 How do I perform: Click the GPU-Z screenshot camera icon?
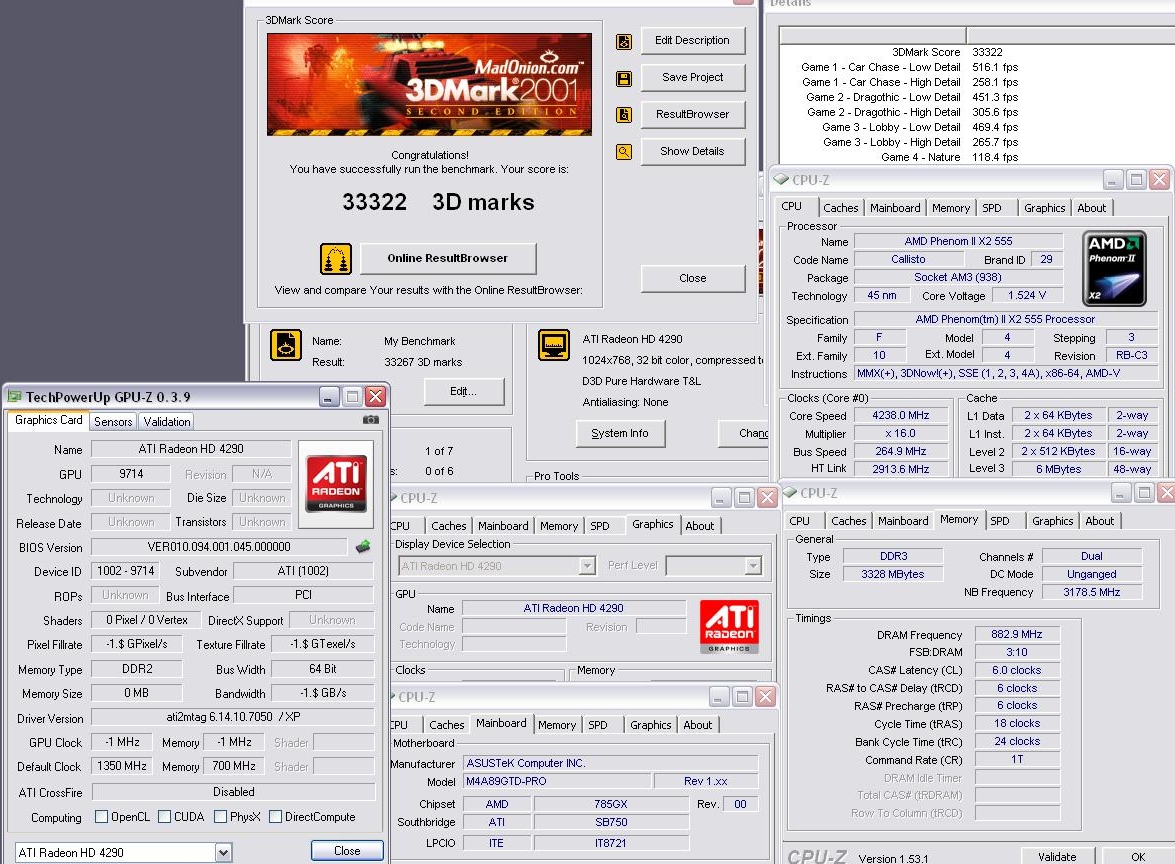pyautogui.click(x=371, y=420)
